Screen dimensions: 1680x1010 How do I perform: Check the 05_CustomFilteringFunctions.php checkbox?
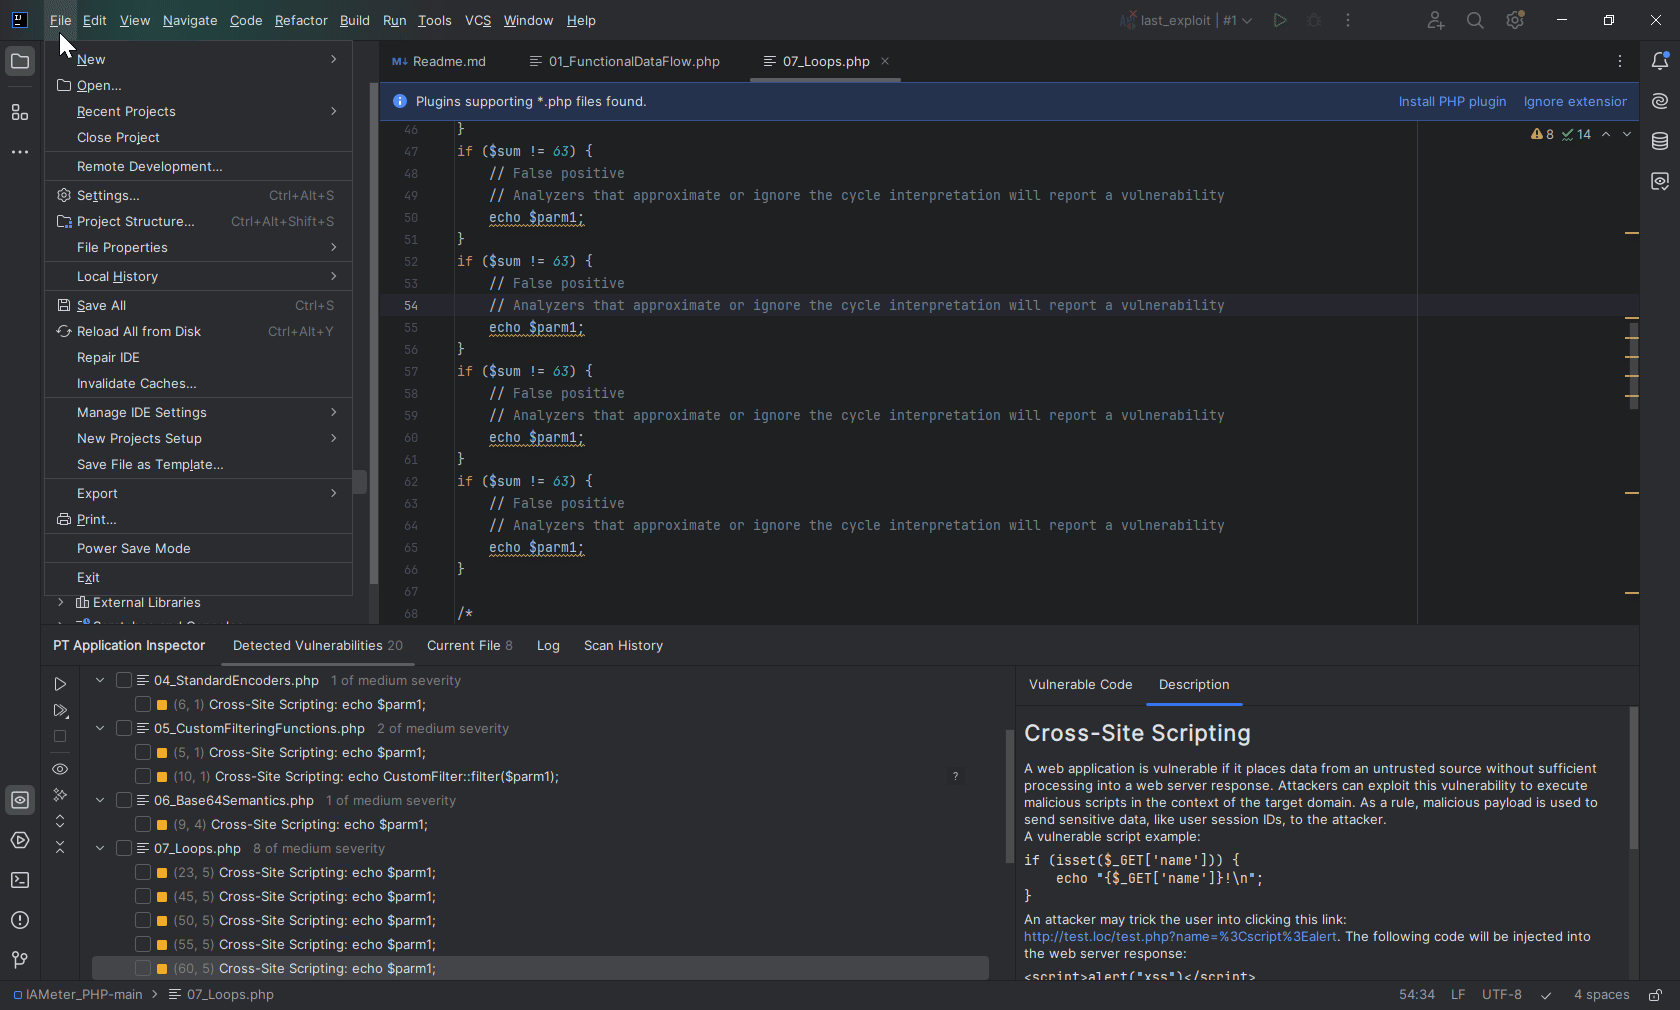124,728
